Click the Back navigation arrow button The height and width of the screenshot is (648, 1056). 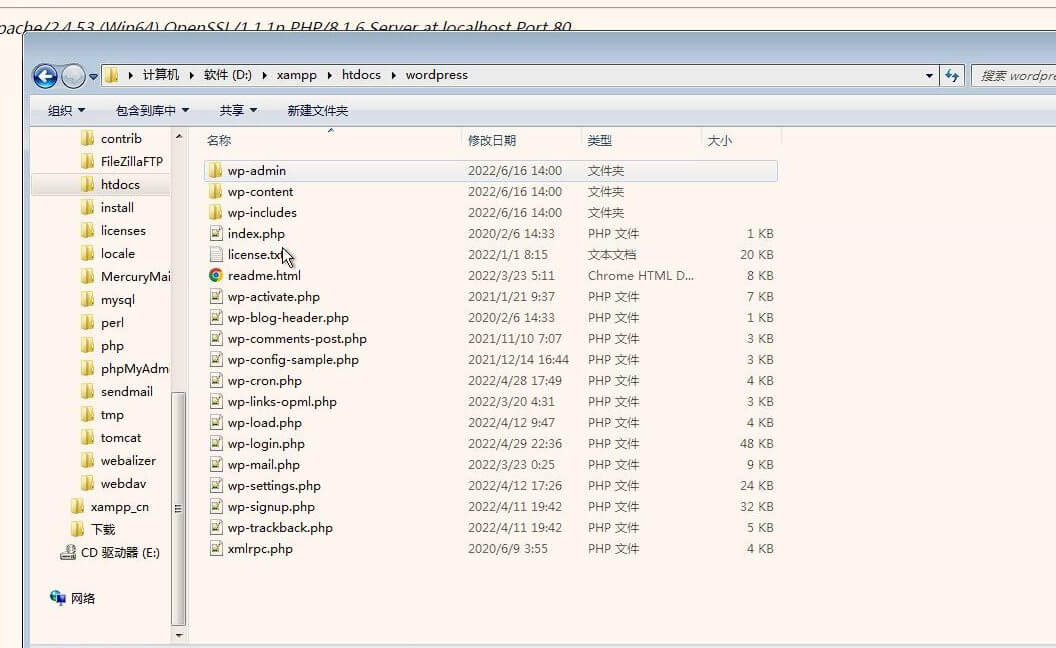45,76
